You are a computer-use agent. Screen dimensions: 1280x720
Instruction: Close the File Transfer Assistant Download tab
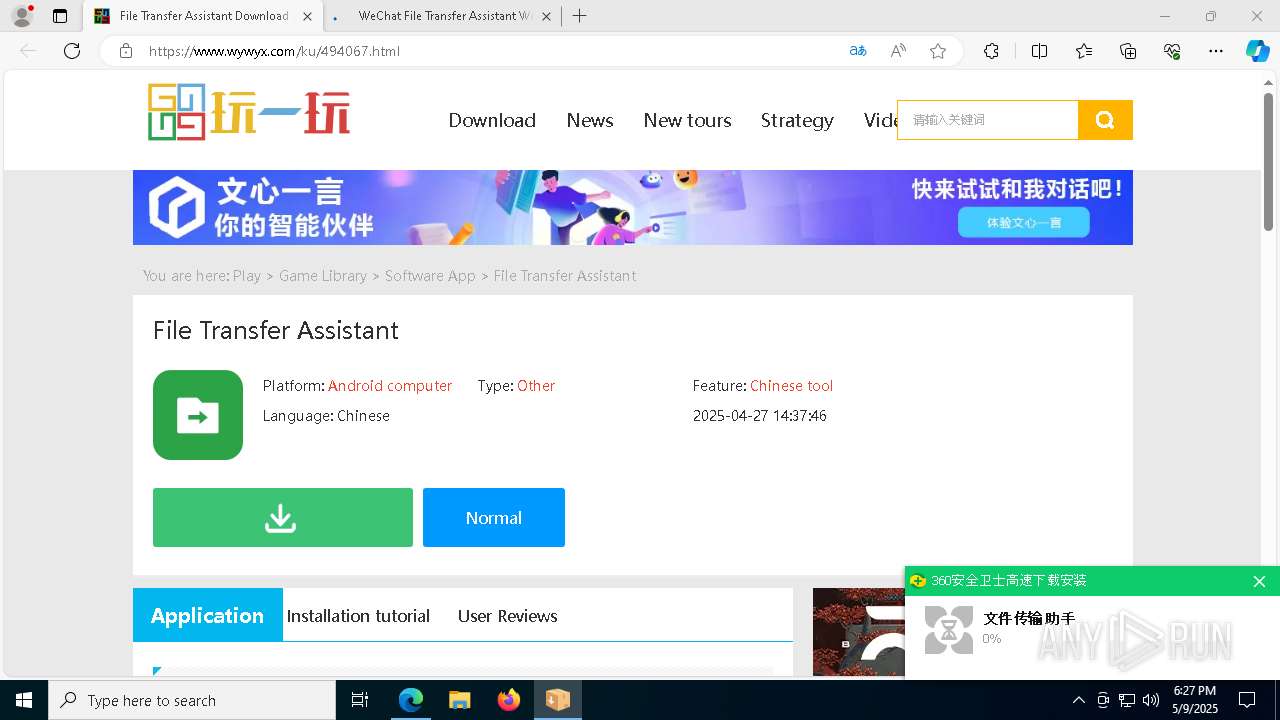pyautogui.click(x=307, y=16)
